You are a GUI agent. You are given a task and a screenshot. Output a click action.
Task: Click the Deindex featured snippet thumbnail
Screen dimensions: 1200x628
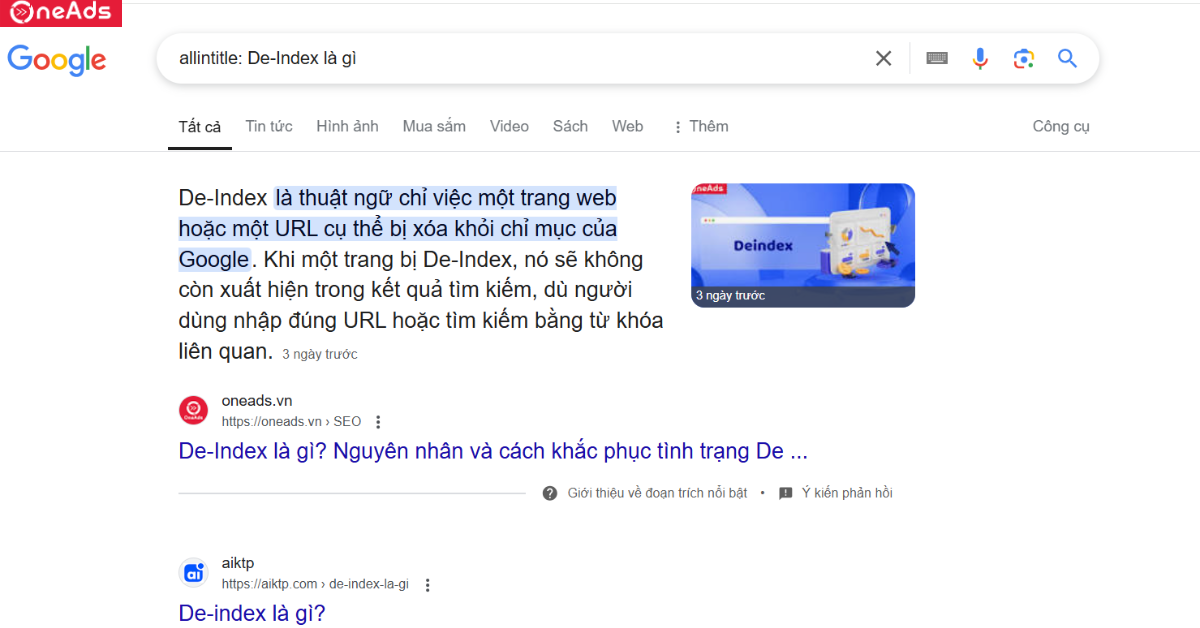(x=802, y=245)
